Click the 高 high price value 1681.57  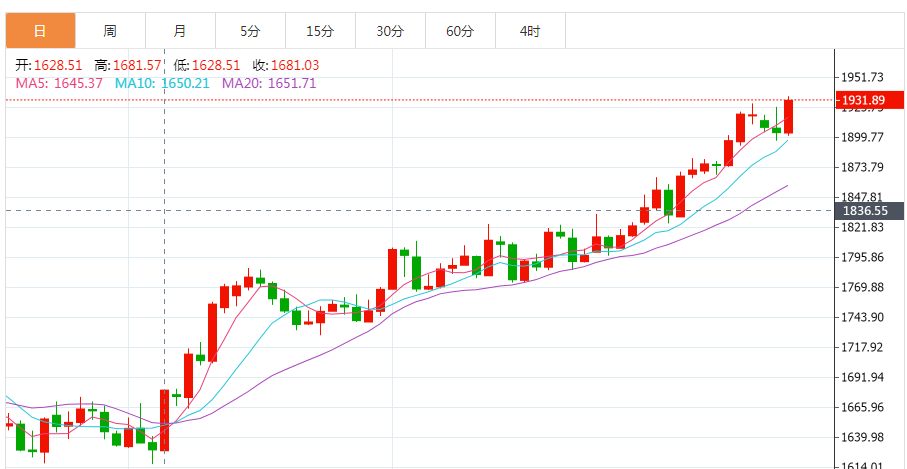137,65
